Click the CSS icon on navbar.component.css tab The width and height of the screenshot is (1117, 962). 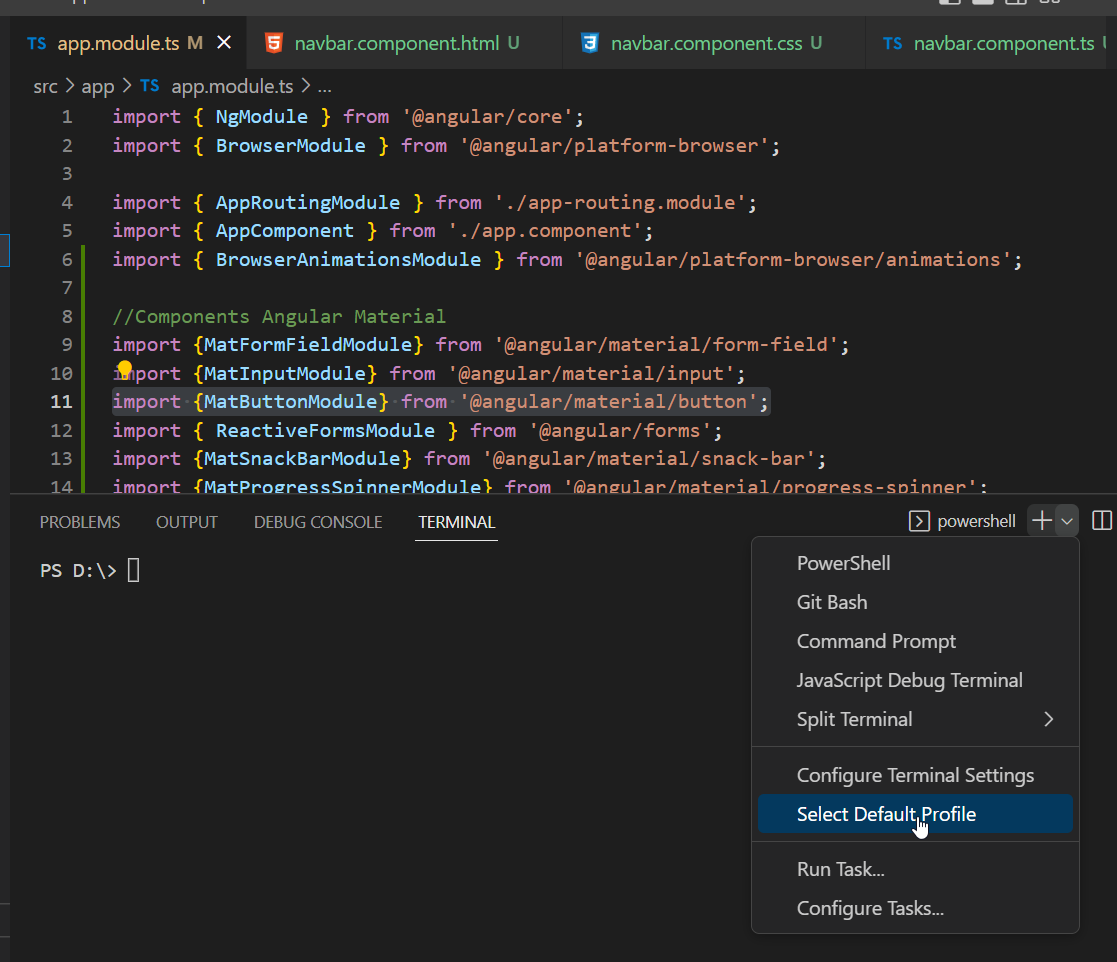tap(590, 43)
